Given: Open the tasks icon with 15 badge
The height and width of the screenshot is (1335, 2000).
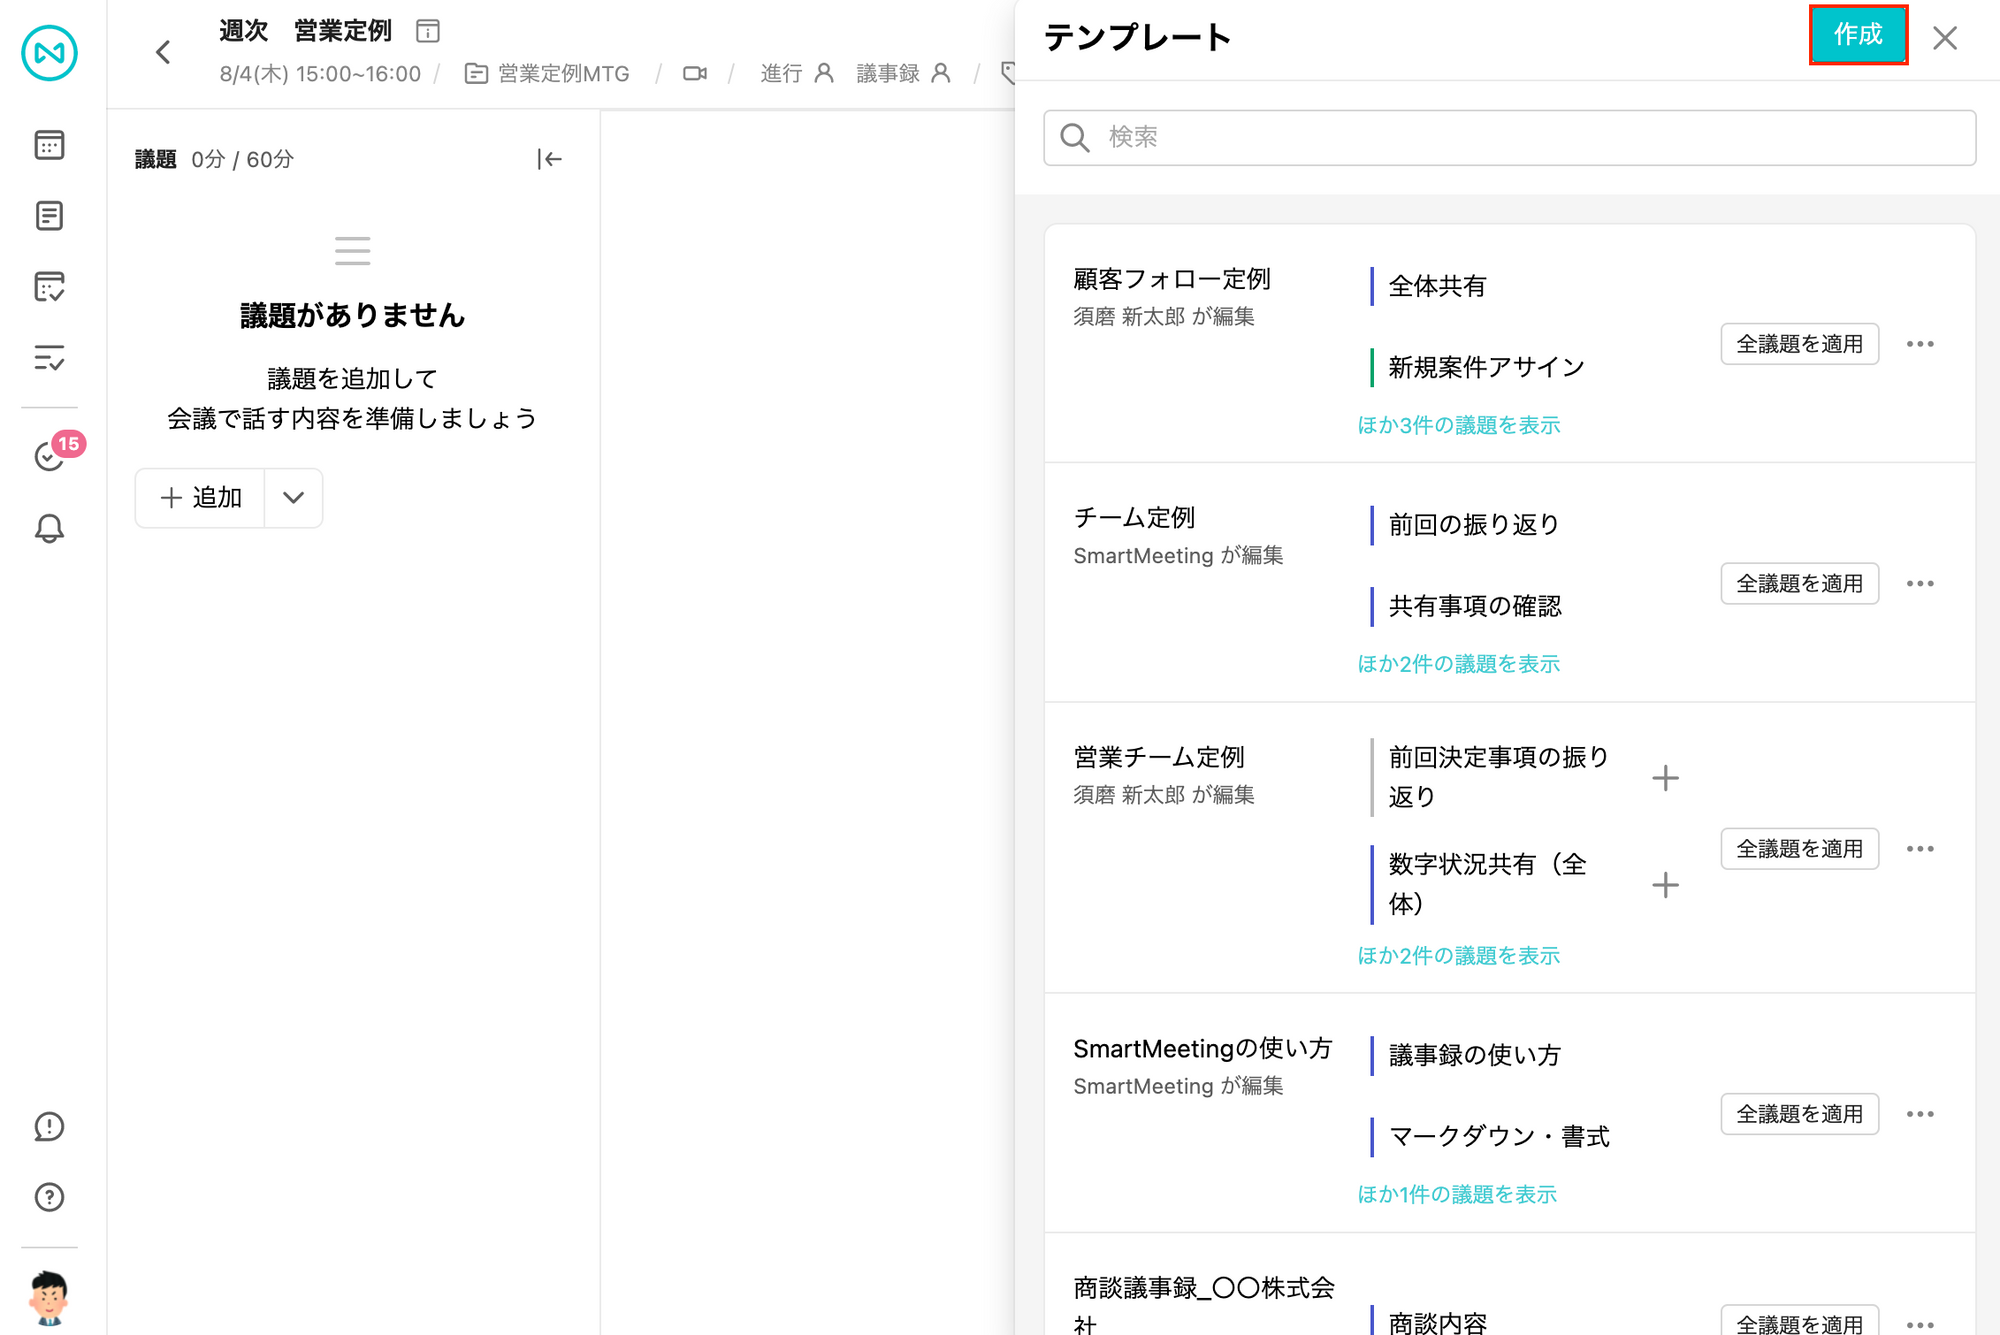Looking at the screenshot, I should coord(49,456).
